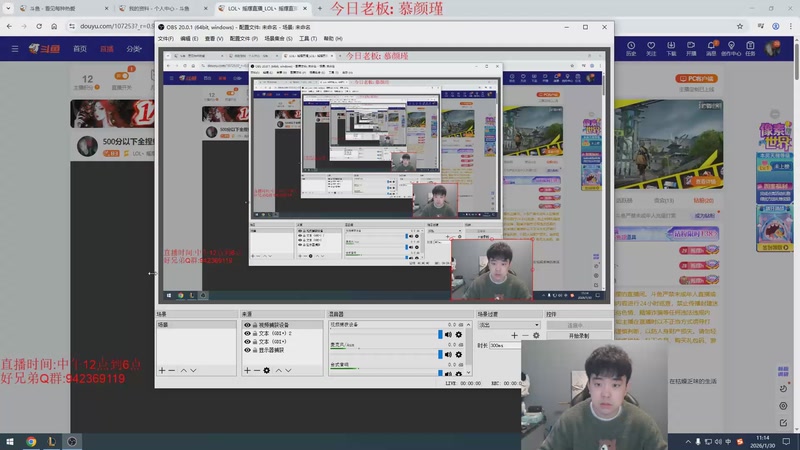This screenshot has width=800, height=450.
Task: Remove the selected scene with the minus icon
Action: coord(171,370)
